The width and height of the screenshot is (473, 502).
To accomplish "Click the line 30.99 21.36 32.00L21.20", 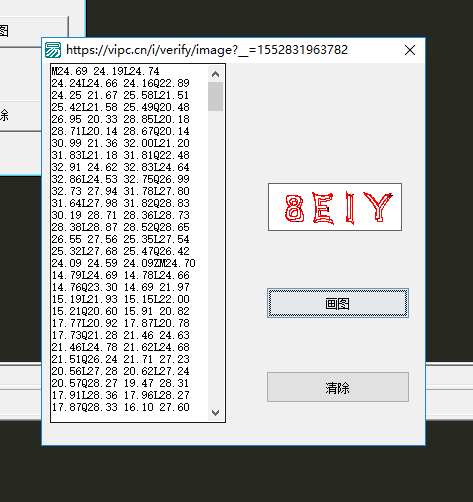I will click(x=120, y=143).
